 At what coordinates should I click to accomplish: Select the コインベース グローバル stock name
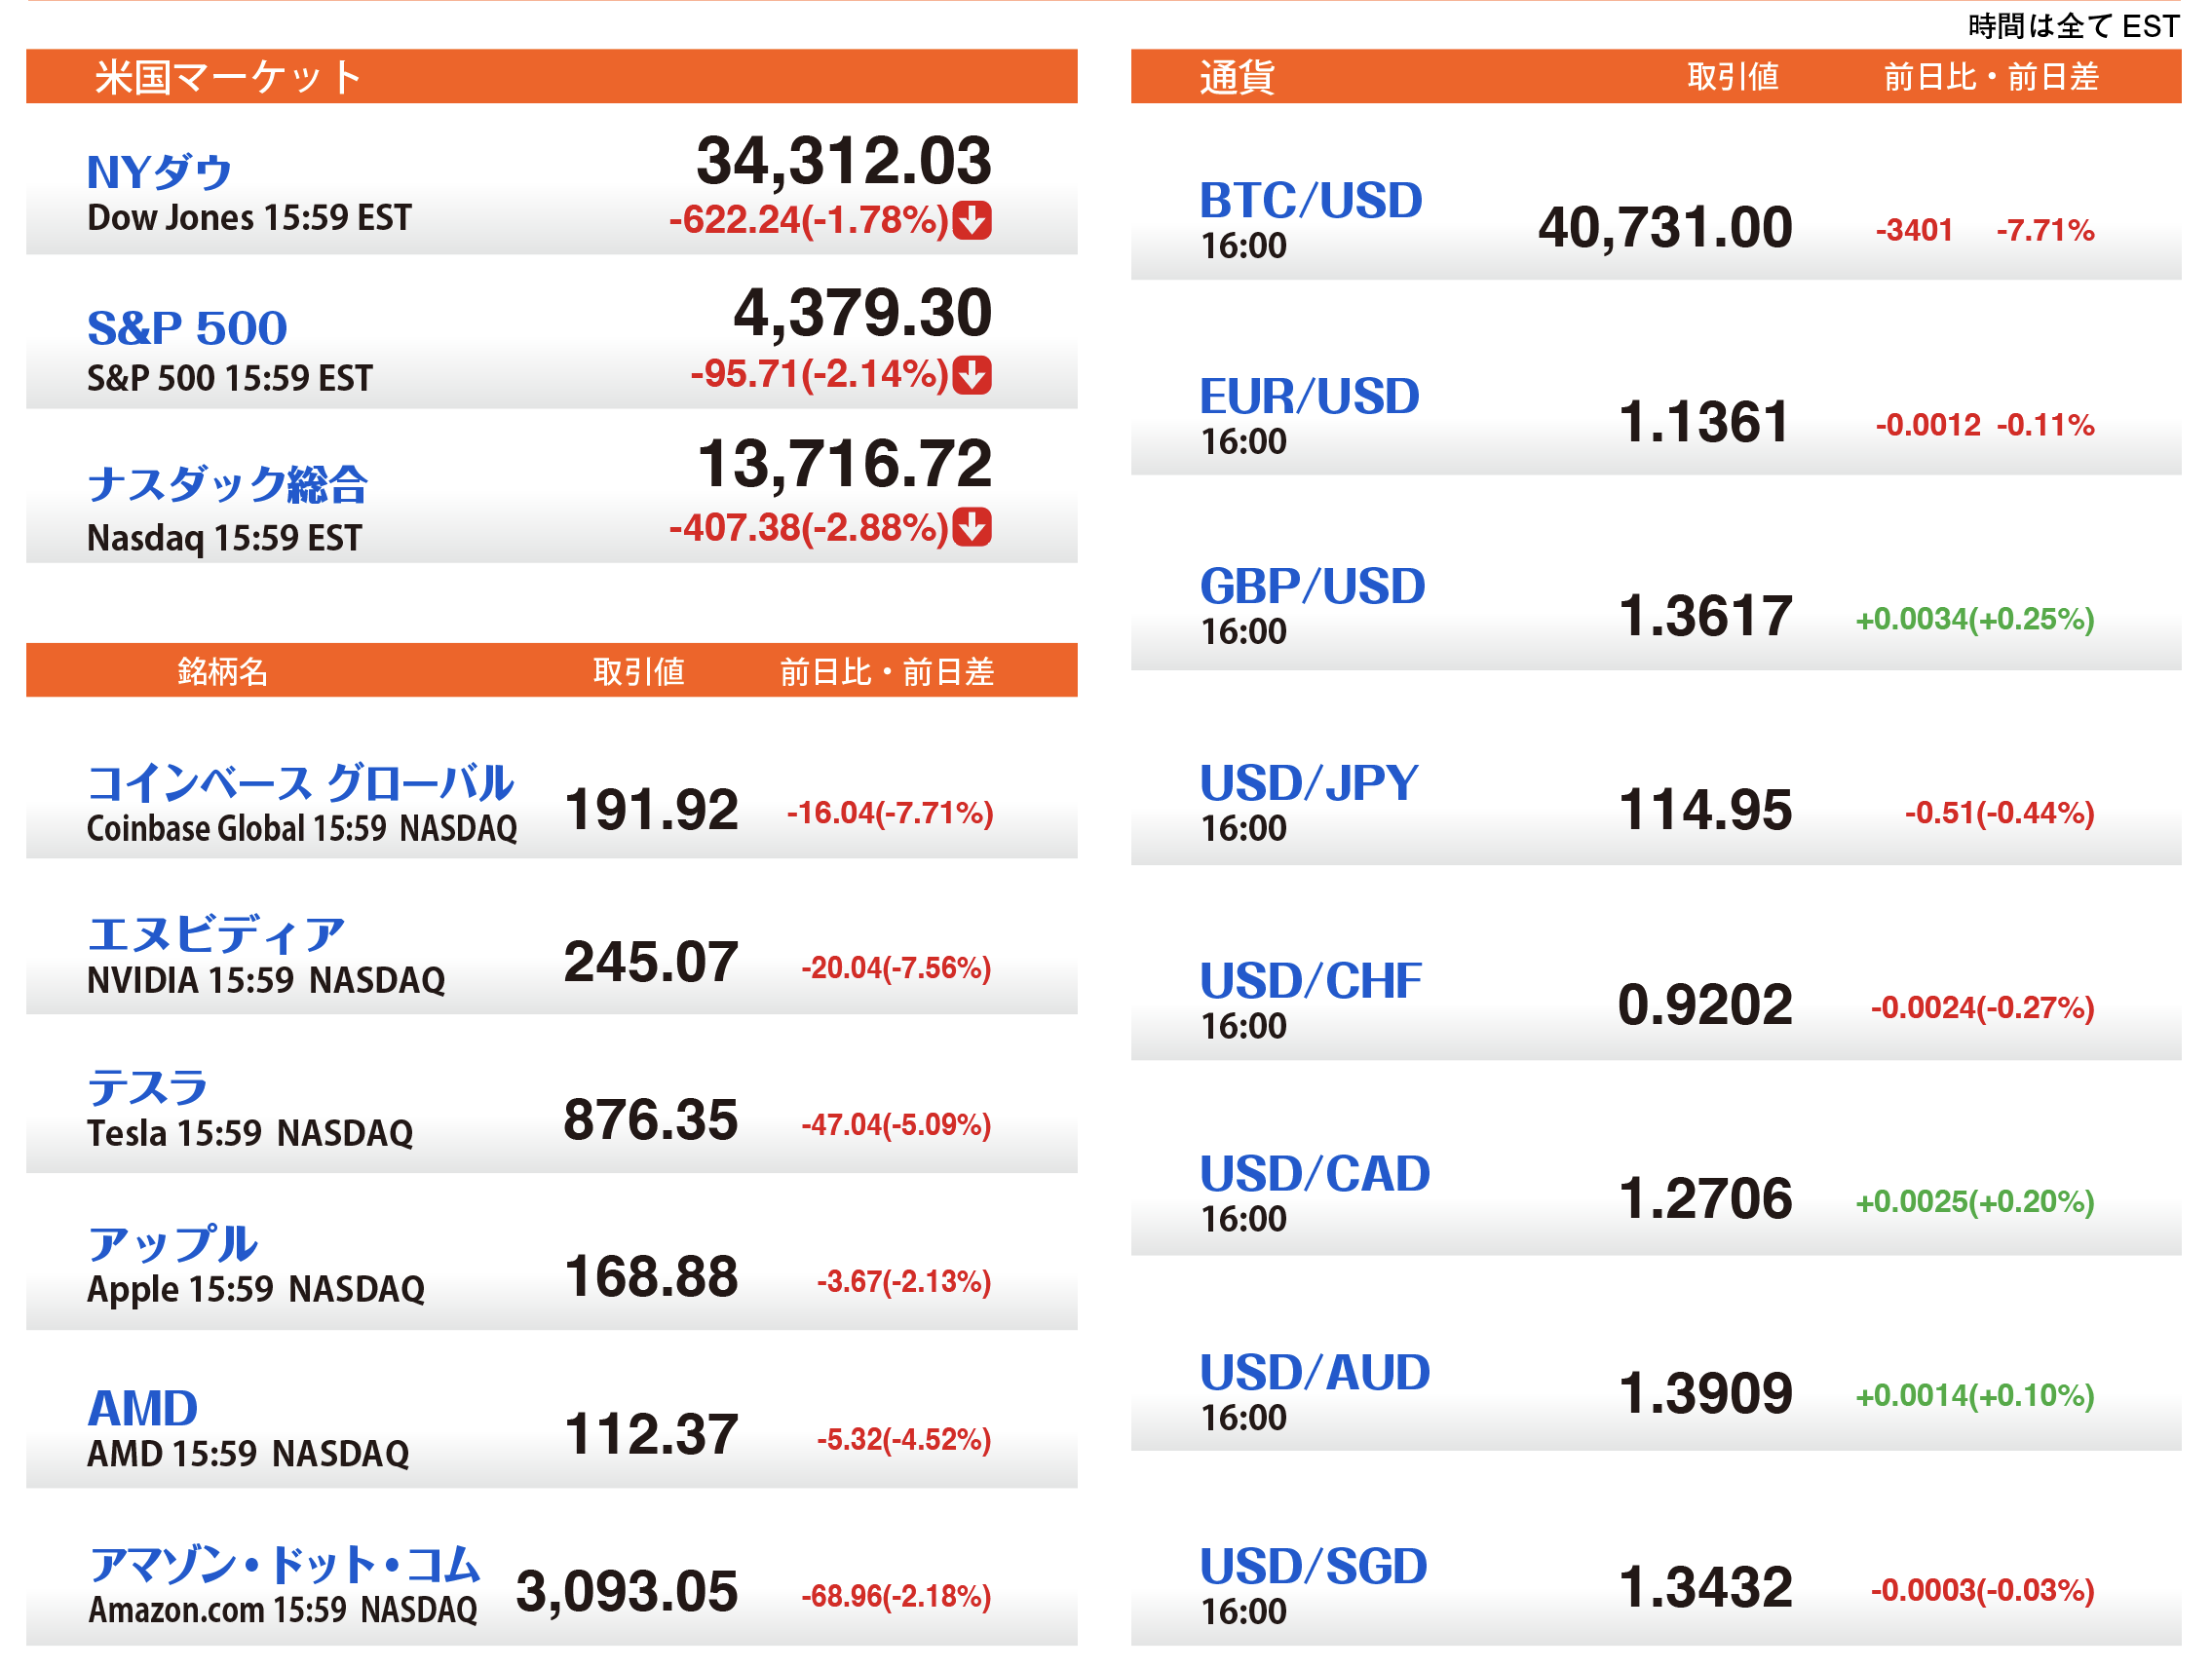pos(300,782)
